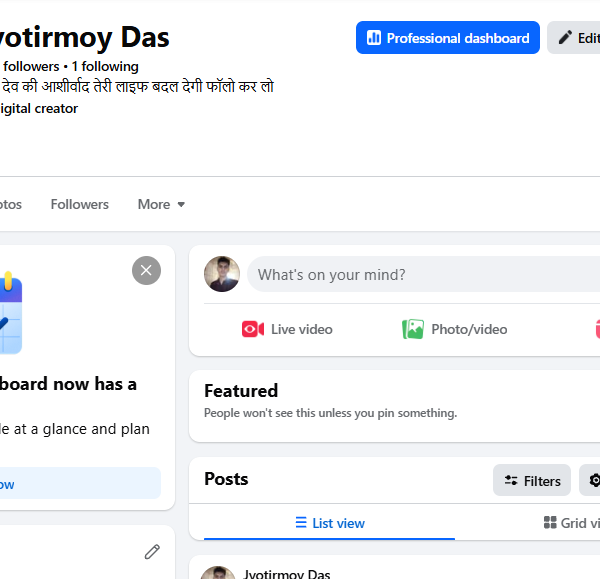Click the What's on your mind field
The width and height of the screenshot is (600, 579).
pos(423,274)
